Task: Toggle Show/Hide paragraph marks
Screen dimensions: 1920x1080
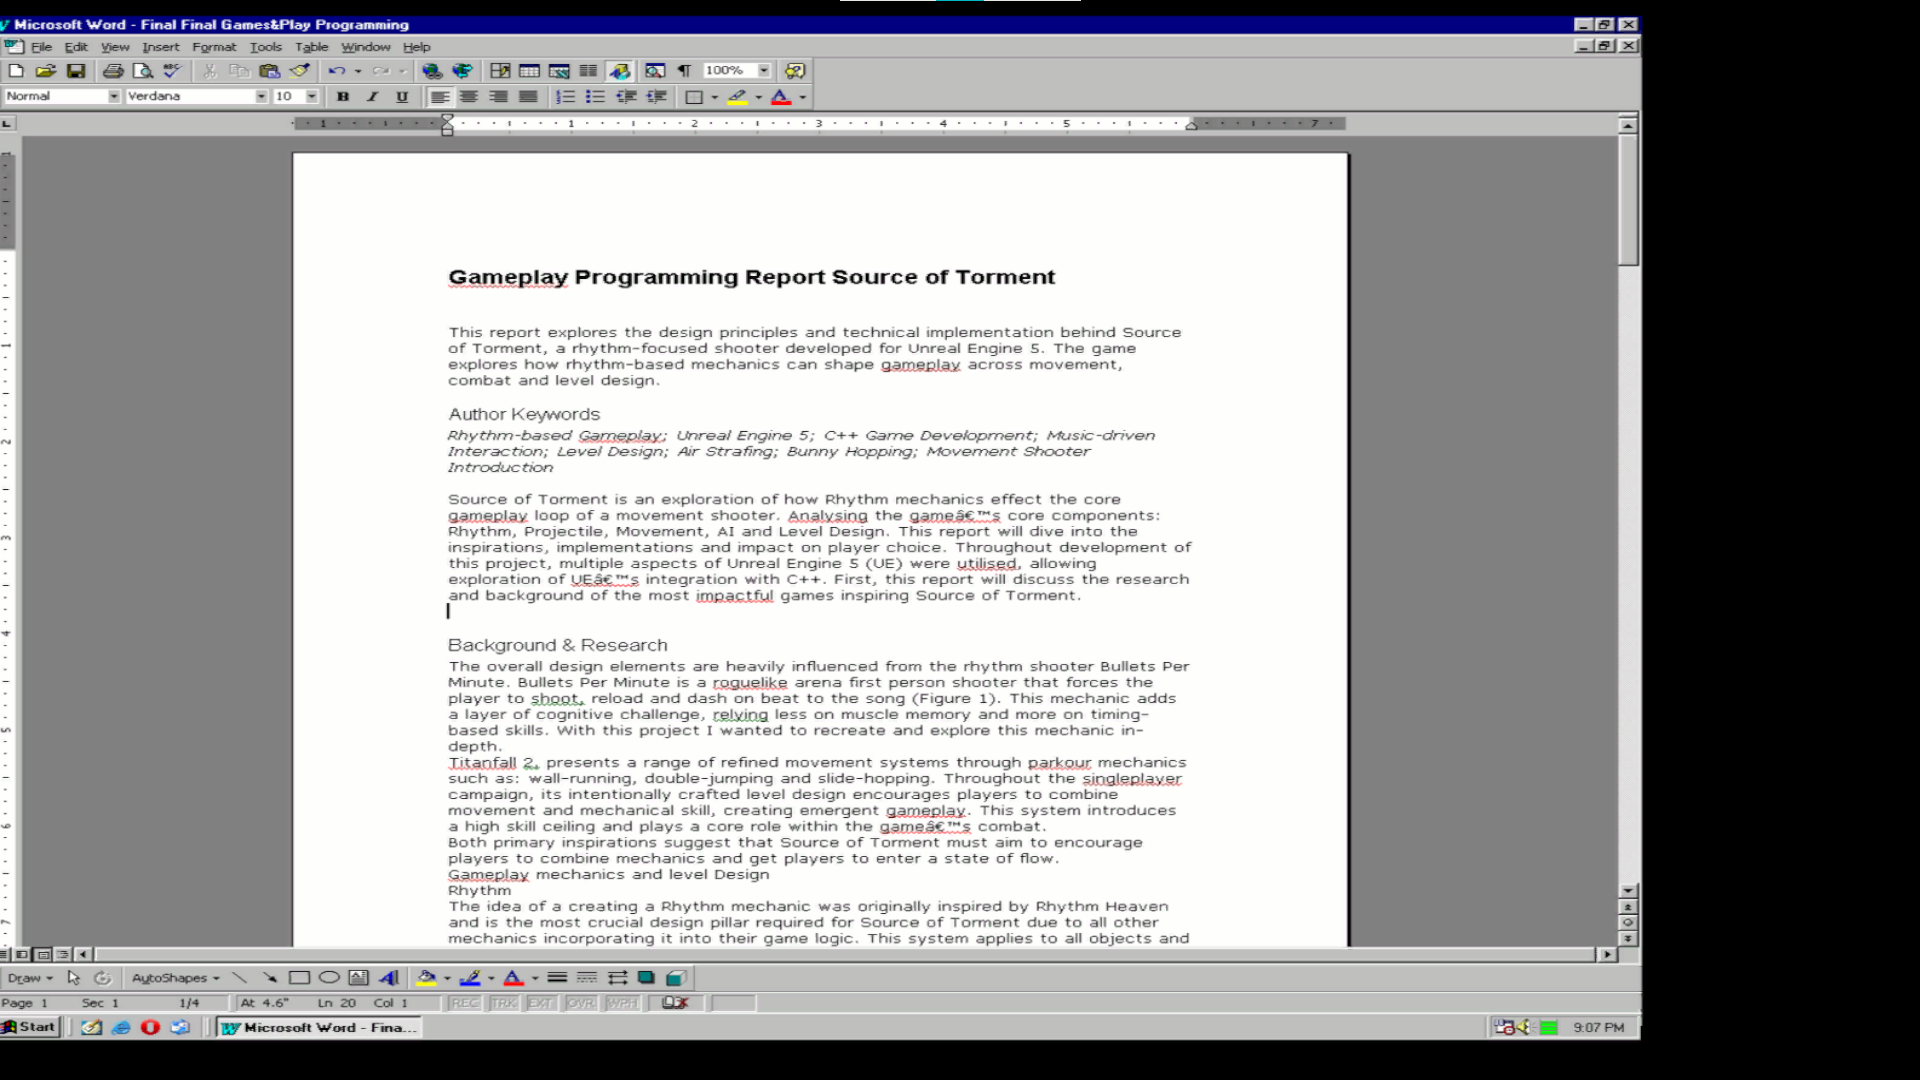Action: click(684, 71)
